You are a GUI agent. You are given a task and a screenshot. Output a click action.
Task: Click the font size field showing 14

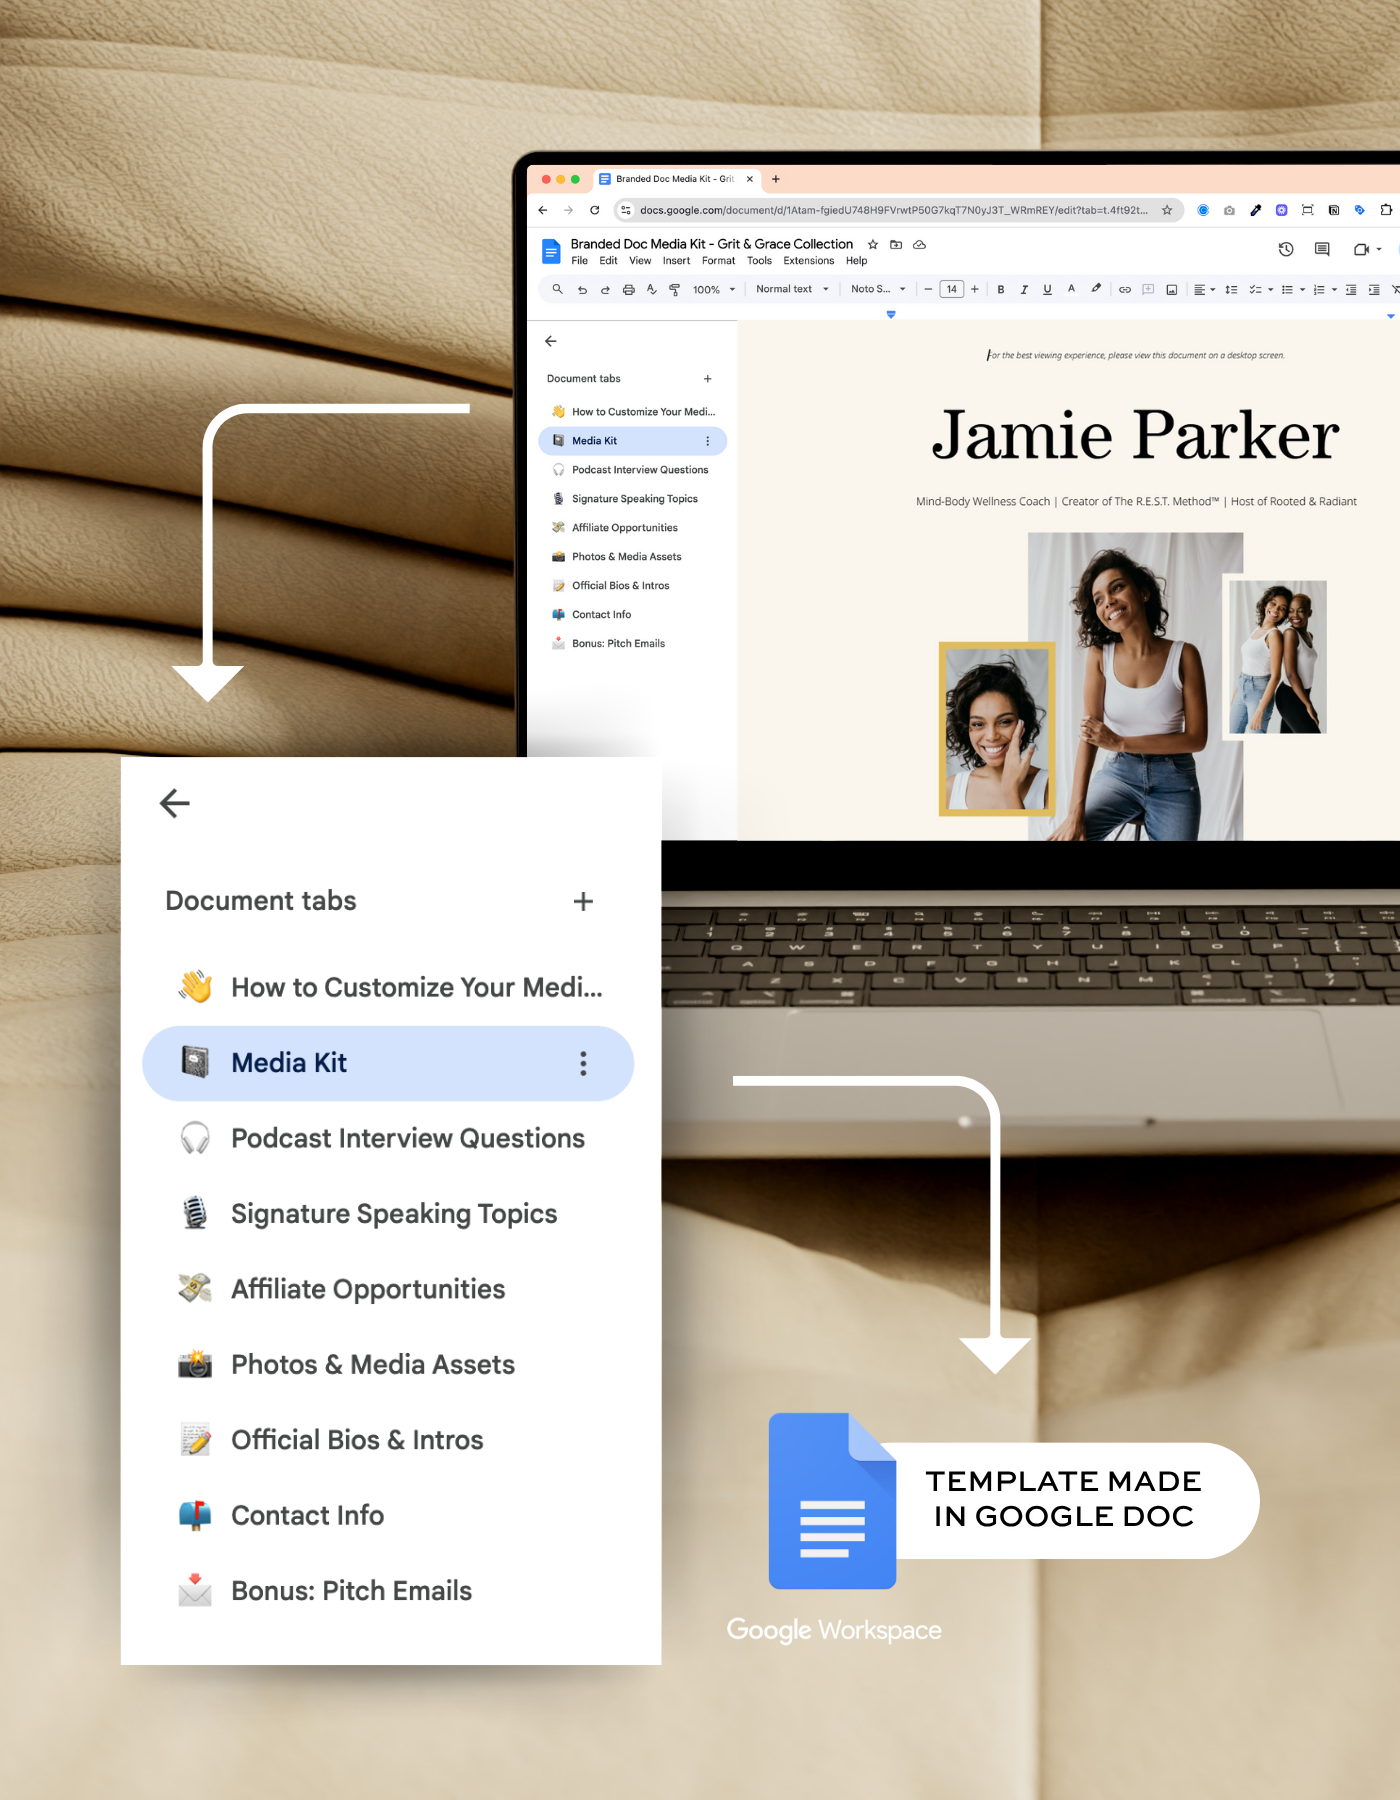[951, 290]
